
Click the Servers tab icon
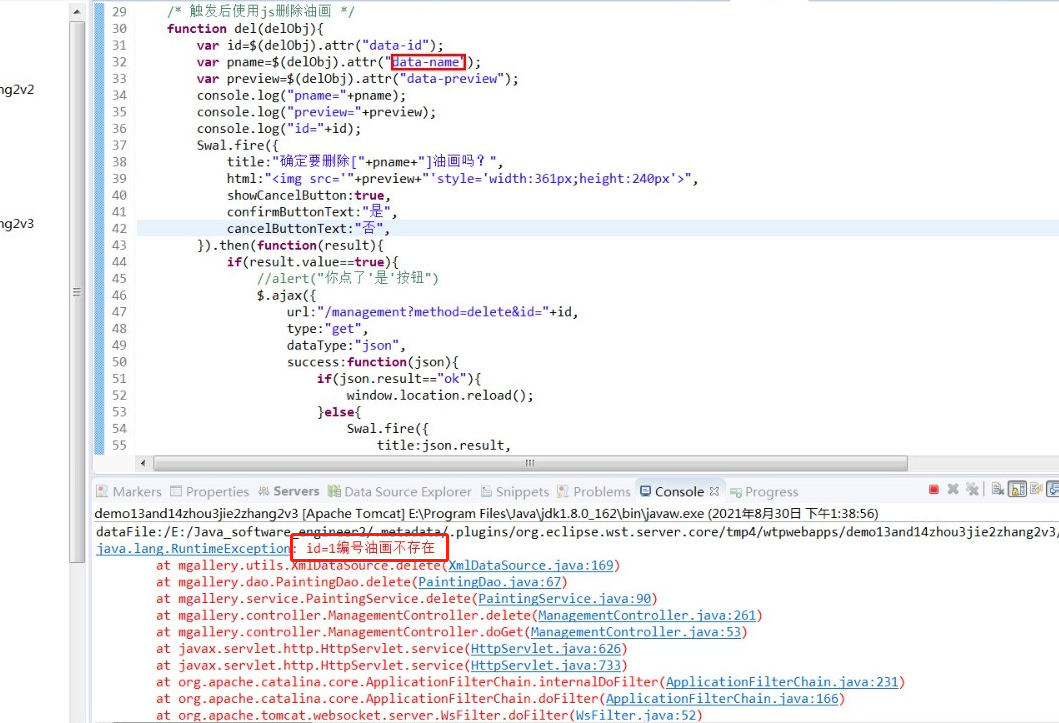coord(264,491)
